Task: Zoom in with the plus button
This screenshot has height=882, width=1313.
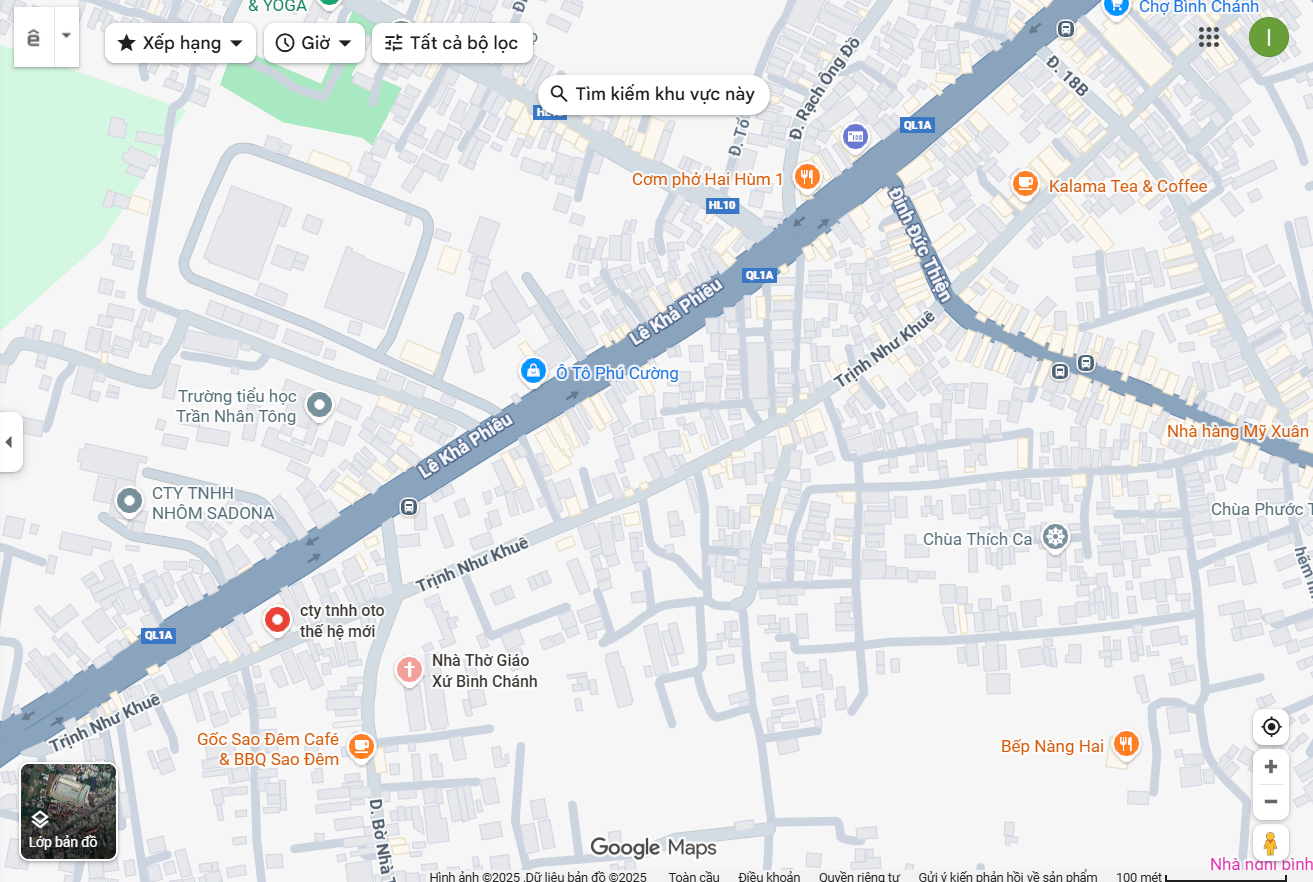Action: (1271, 767)
